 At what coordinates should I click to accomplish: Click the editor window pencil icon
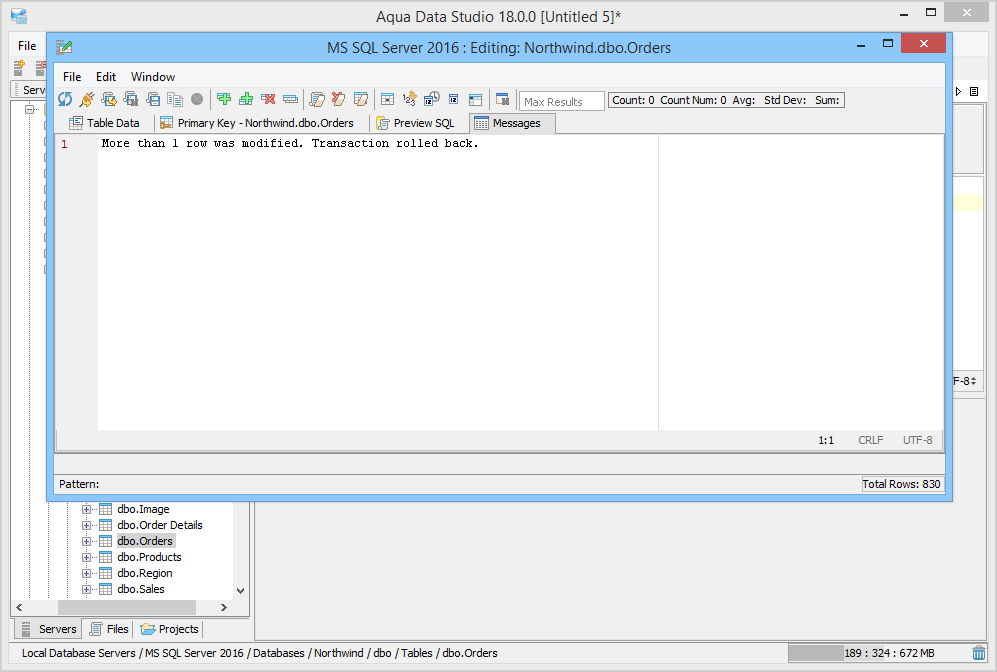tap(64, 47)
